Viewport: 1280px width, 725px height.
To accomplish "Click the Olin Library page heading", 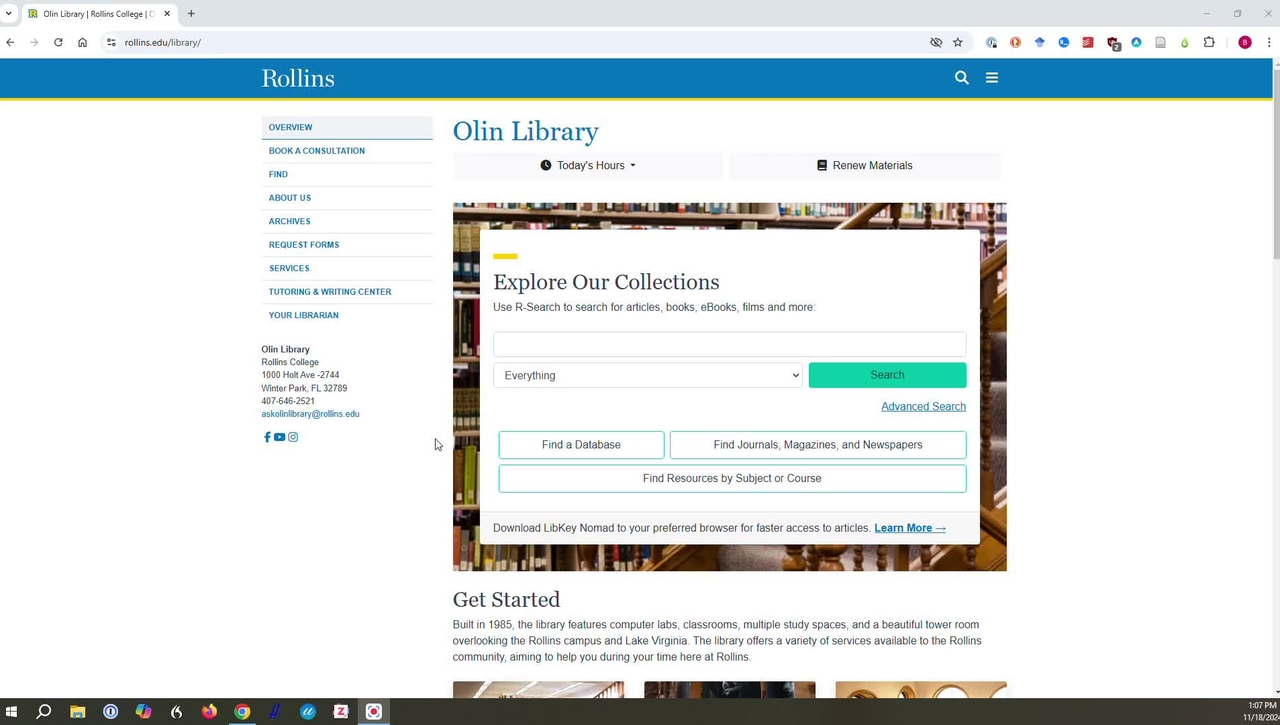I will pyautogui.click(x=526, y=131).
